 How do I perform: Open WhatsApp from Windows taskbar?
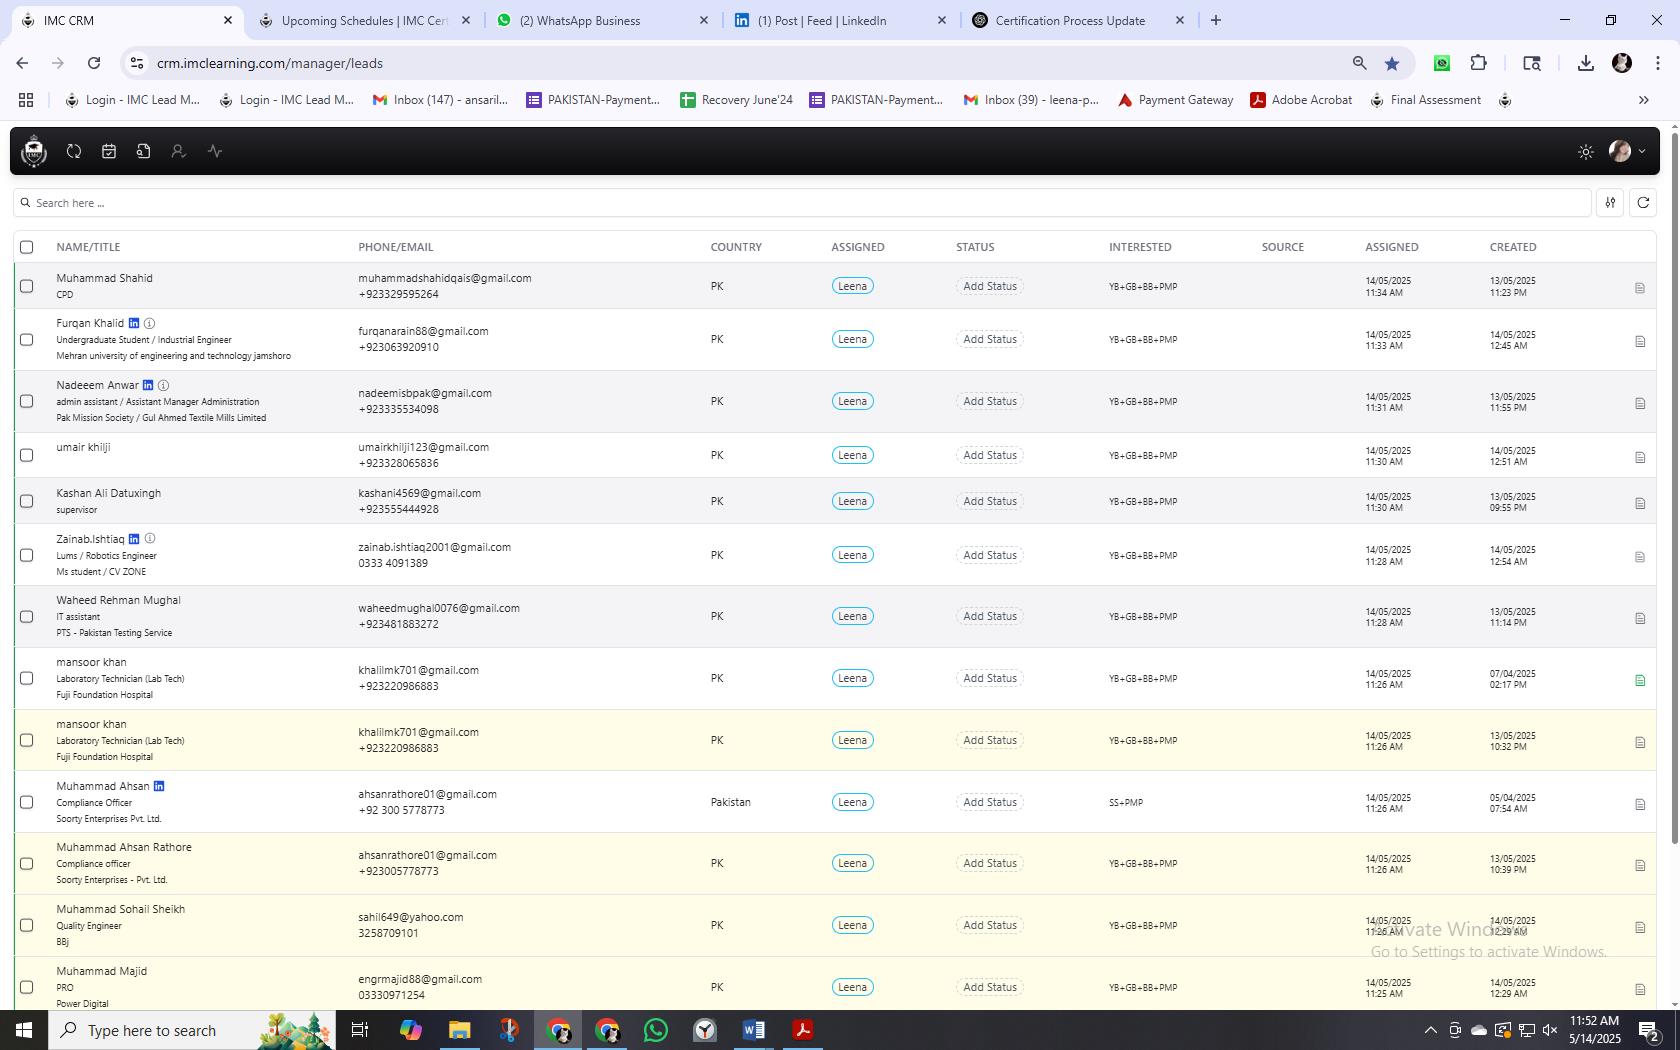pyautogui.click(x=656, y=1030)
